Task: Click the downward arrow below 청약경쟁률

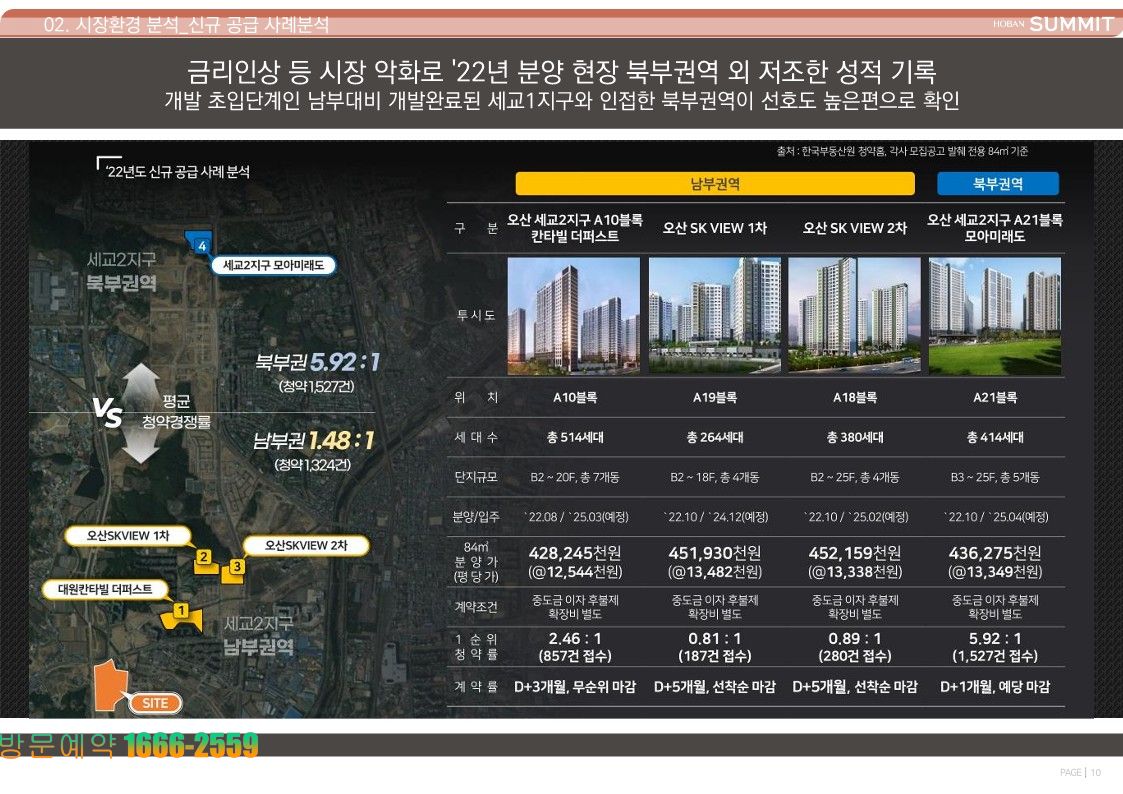Action: click(x=141, y=446)
